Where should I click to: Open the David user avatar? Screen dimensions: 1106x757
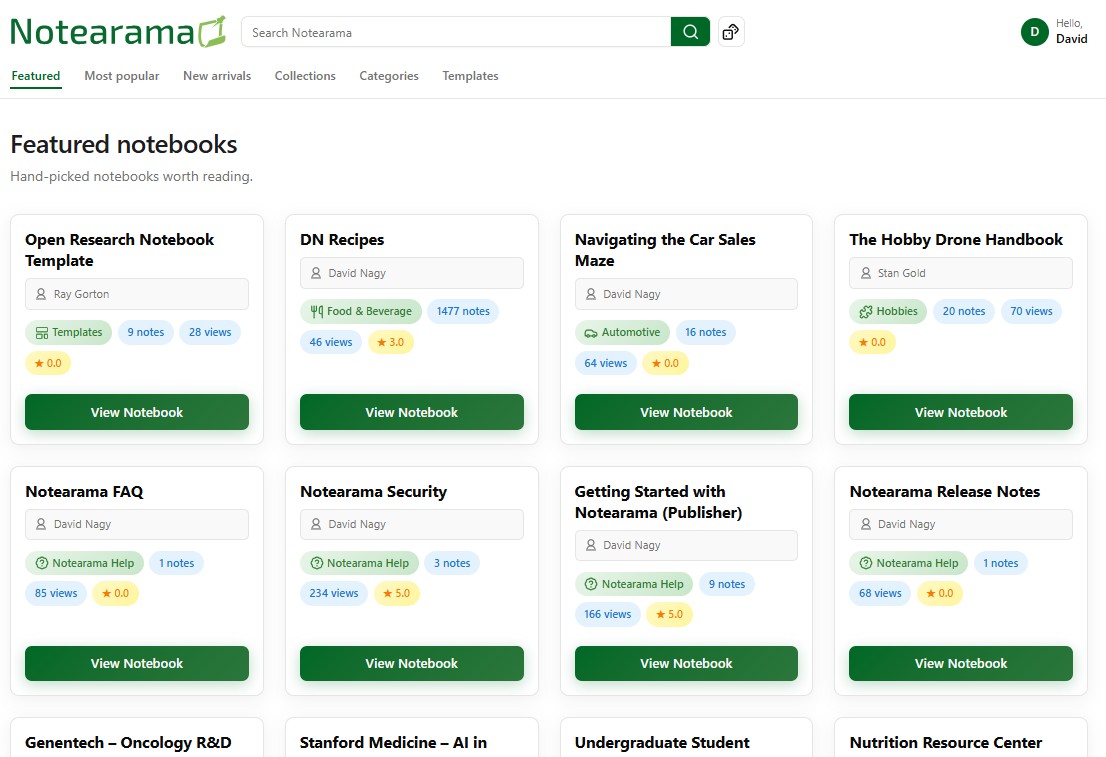tap(1034, 32)
